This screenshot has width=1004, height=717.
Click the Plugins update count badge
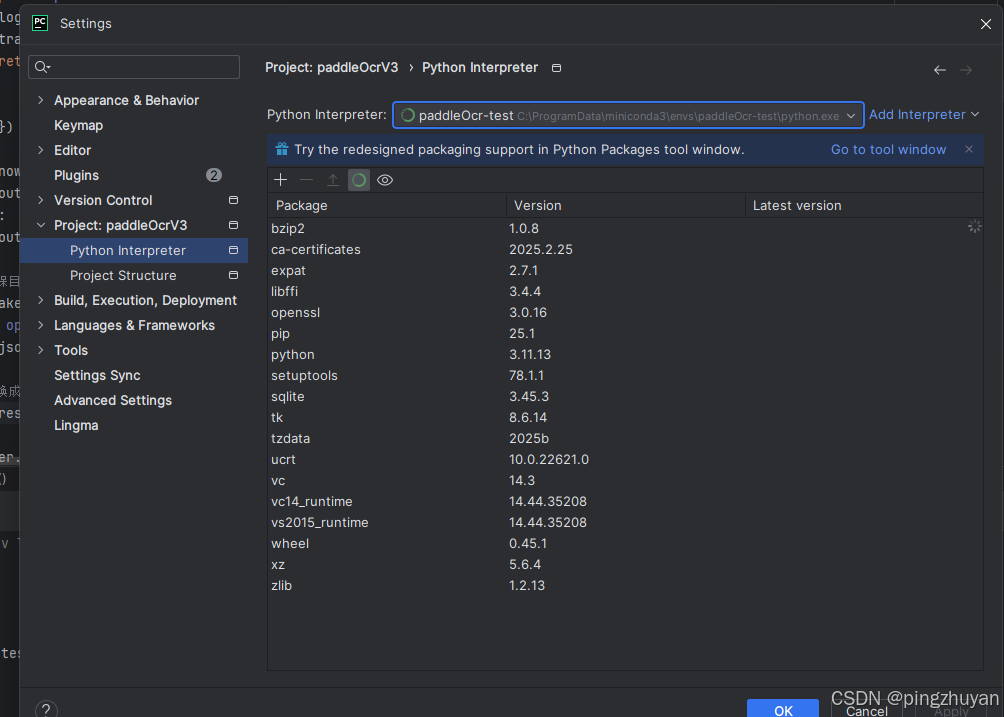[214, 175]
